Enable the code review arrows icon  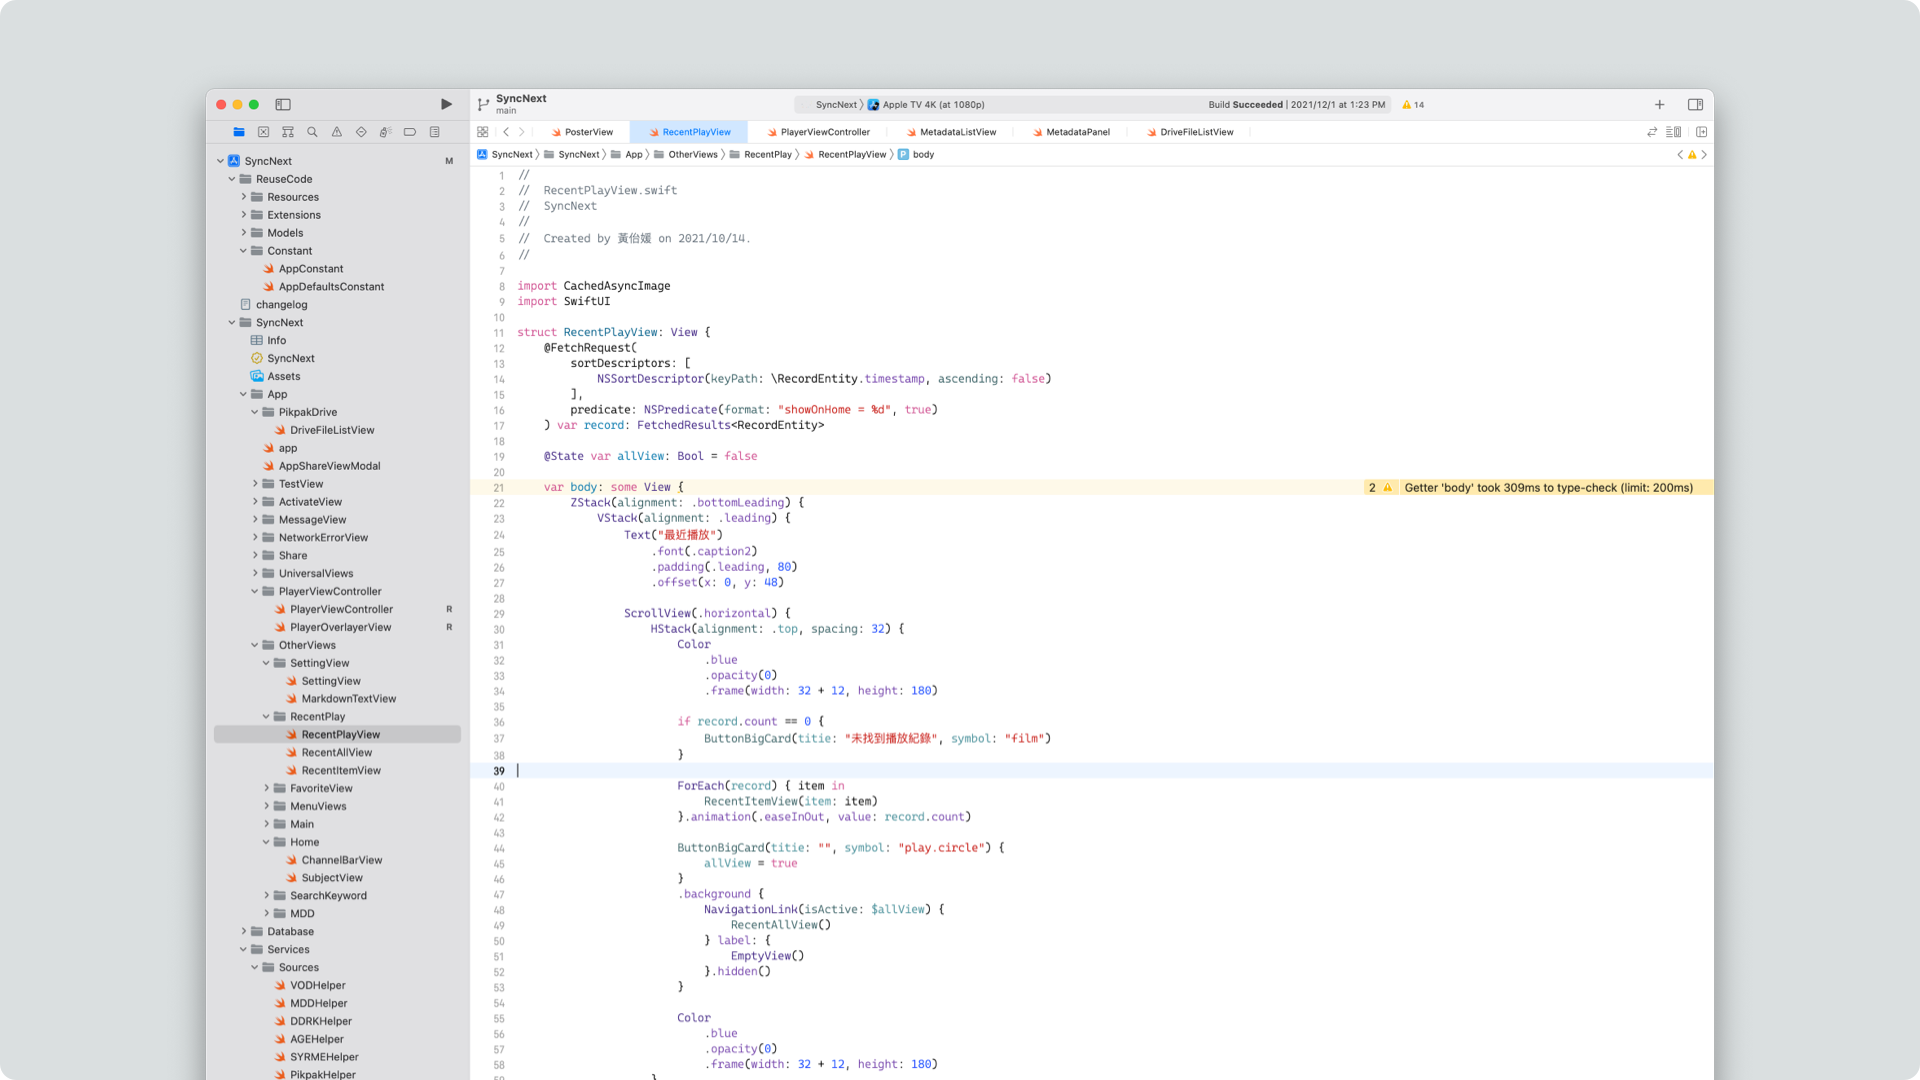tap(1652, 132)
